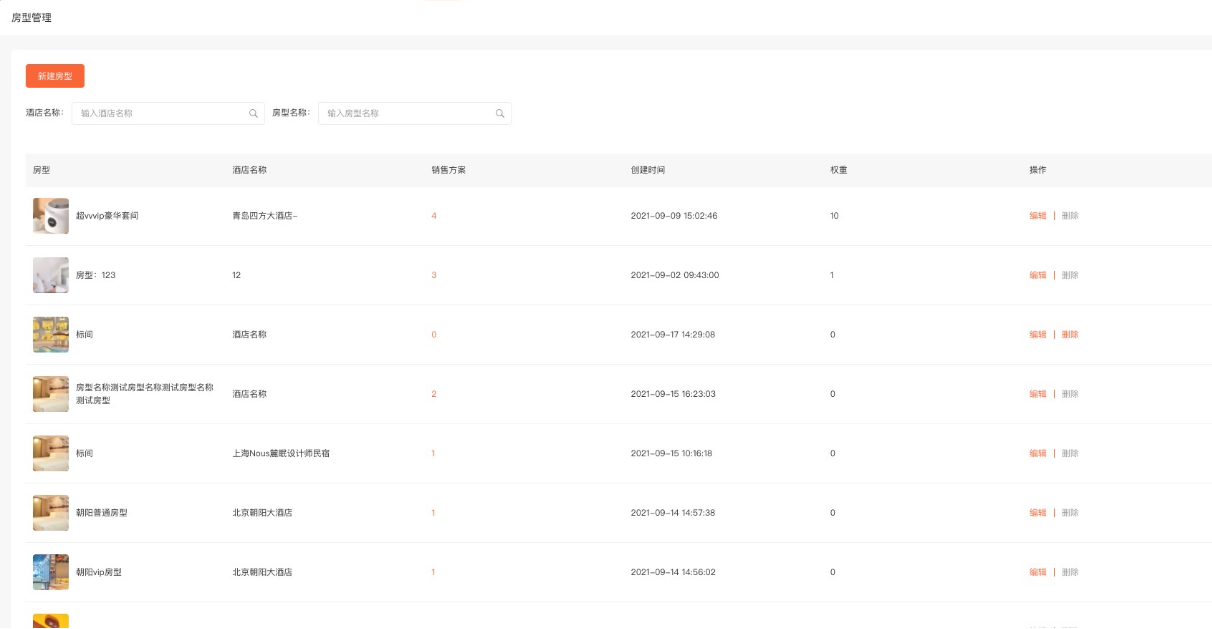Open sales plan count 4 for 超vvvip豪华套间
The height and width of the screenshot is (629, 1212).
pos(434,216)
